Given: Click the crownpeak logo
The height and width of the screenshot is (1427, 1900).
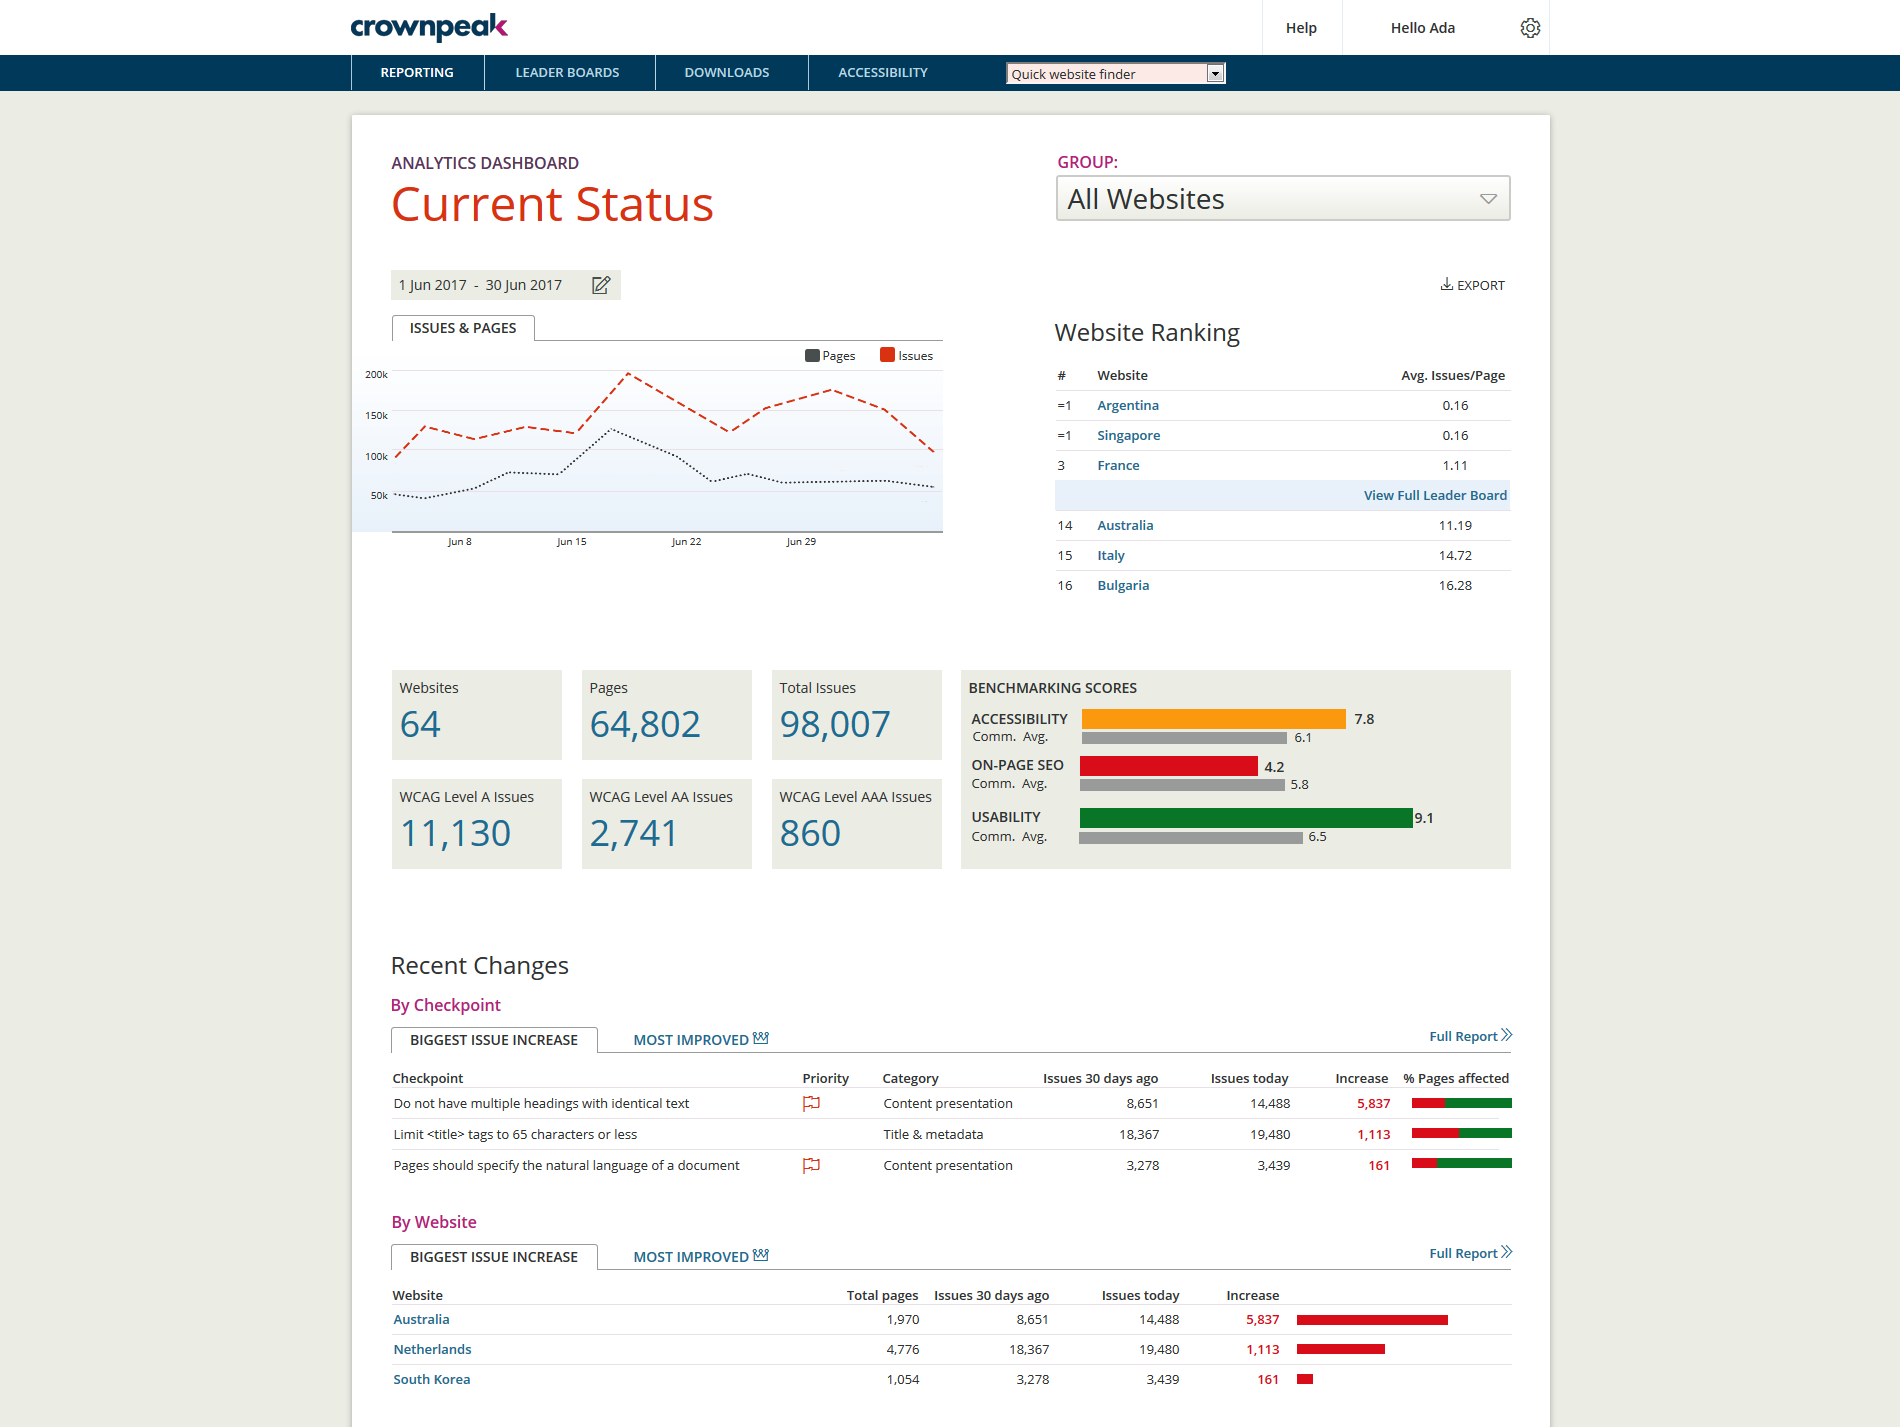Looking at the screenshot, I should pos(429,27).
